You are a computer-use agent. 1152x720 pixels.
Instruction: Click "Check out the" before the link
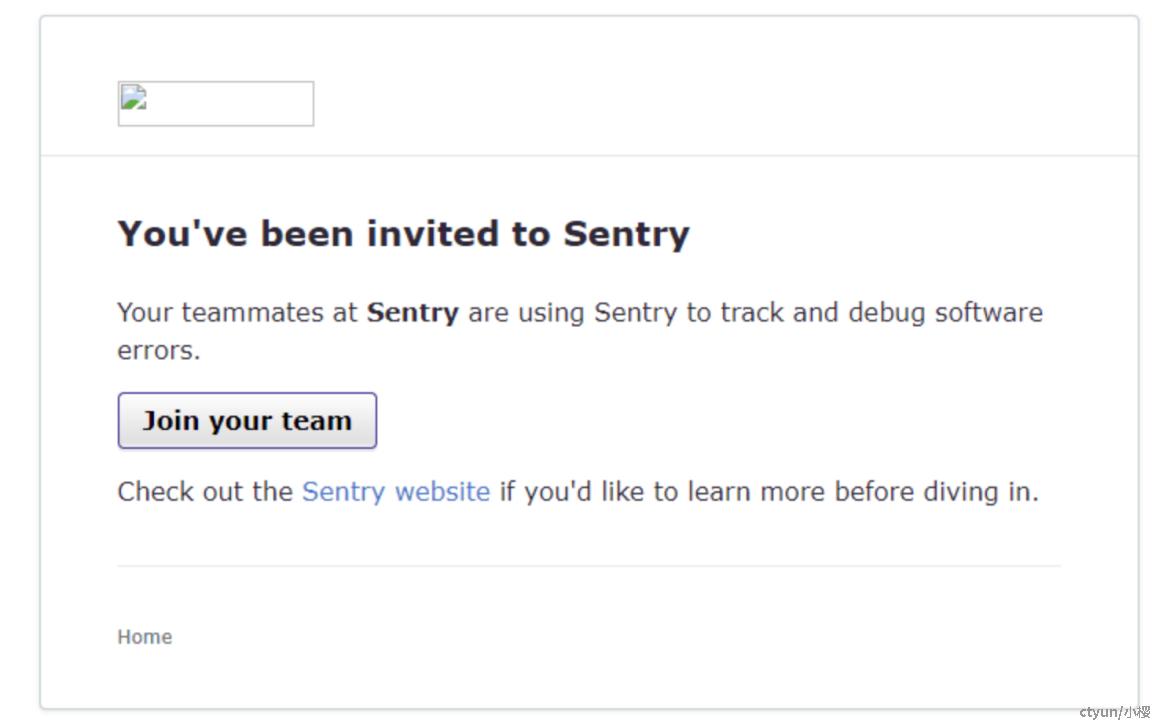coord(205,492)
